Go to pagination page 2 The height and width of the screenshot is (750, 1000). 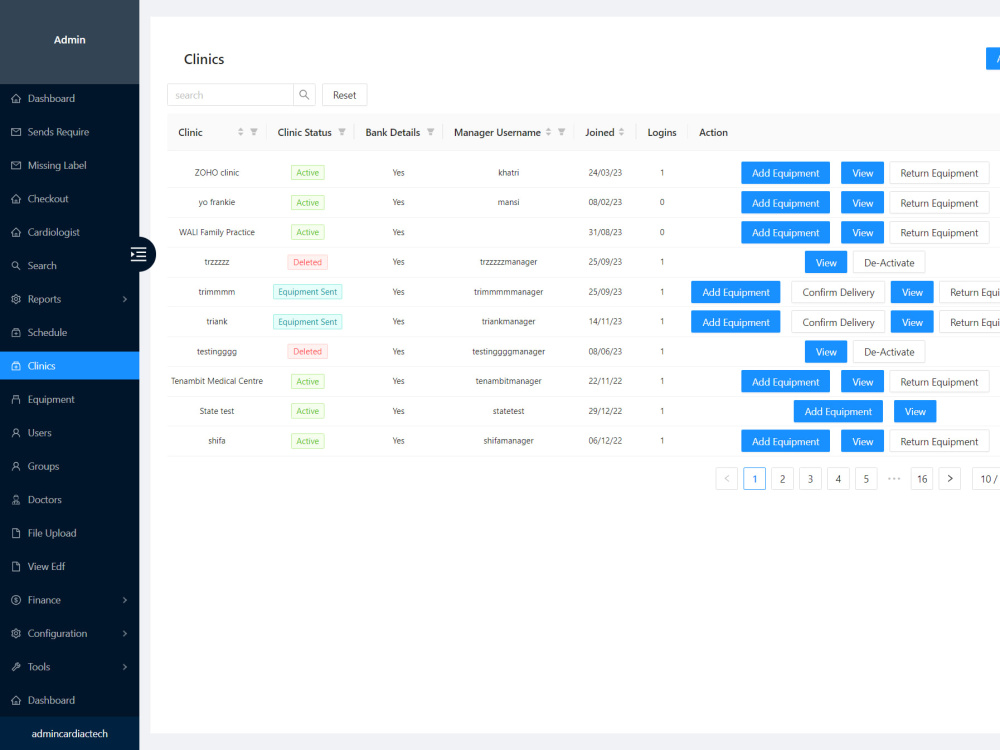pyautogui.click(x=783, y=479)
